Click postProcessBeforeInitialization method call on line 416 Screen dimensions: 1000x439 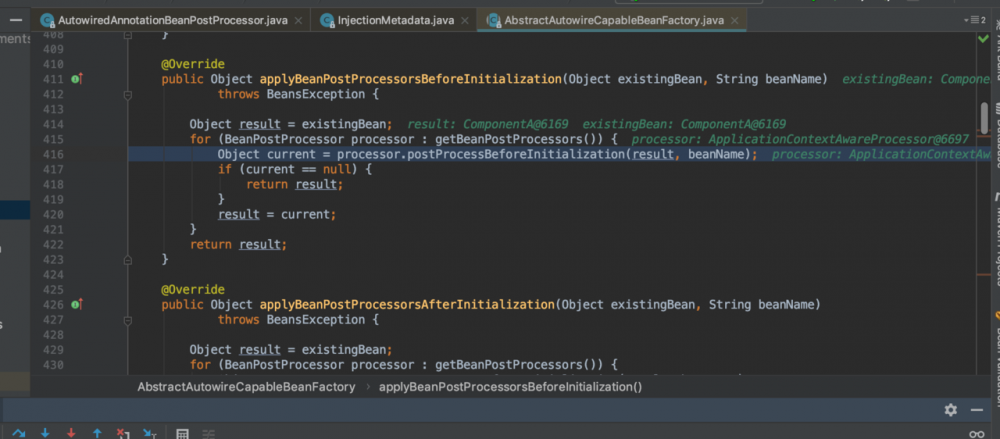518,154
